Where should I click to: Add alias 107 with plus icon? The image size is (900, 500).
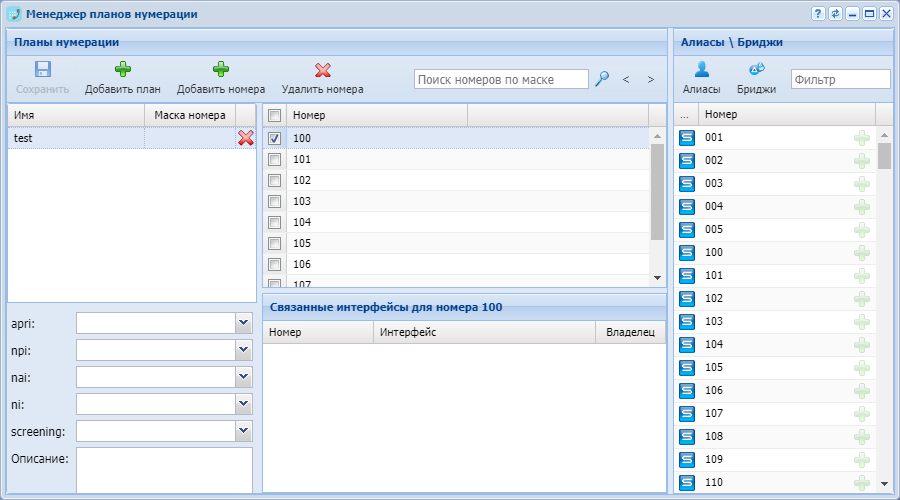coord(862,413)
